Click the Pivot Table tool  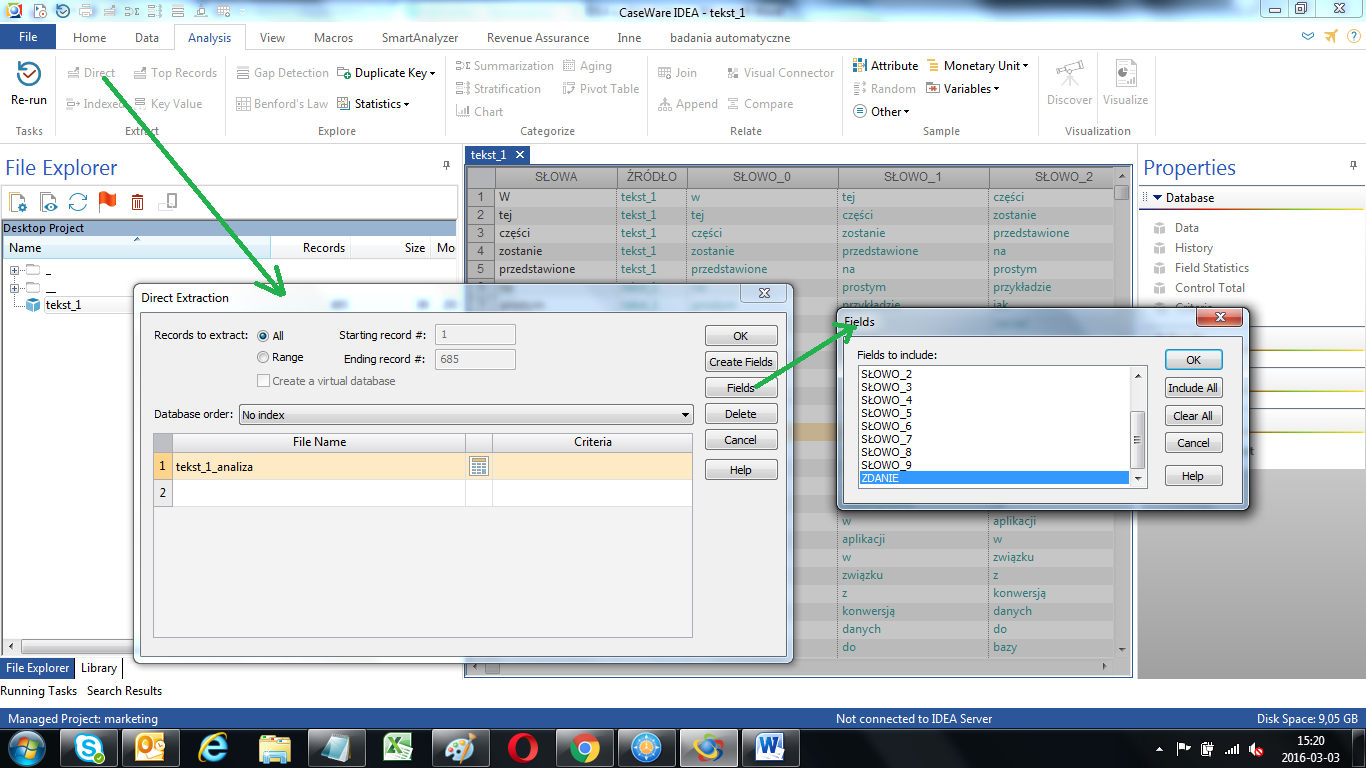point(600,89)
